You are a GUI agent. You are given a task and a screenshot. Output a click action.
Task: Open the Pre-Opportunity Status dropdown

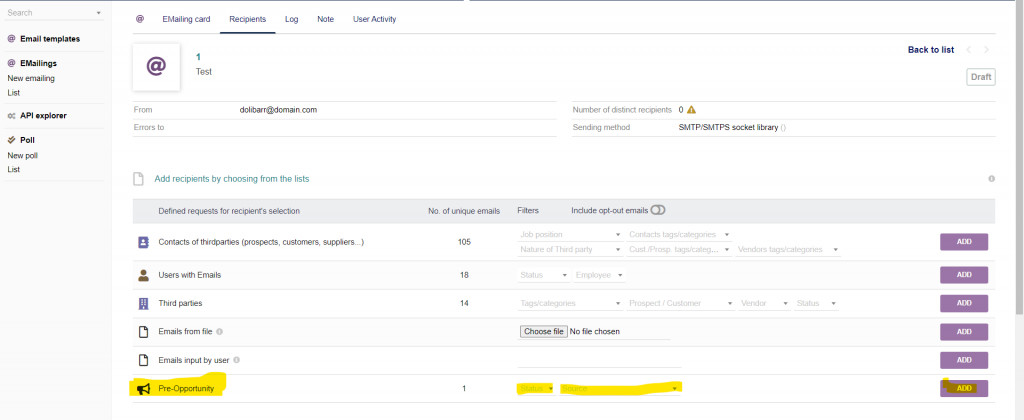tap(536, 389)
